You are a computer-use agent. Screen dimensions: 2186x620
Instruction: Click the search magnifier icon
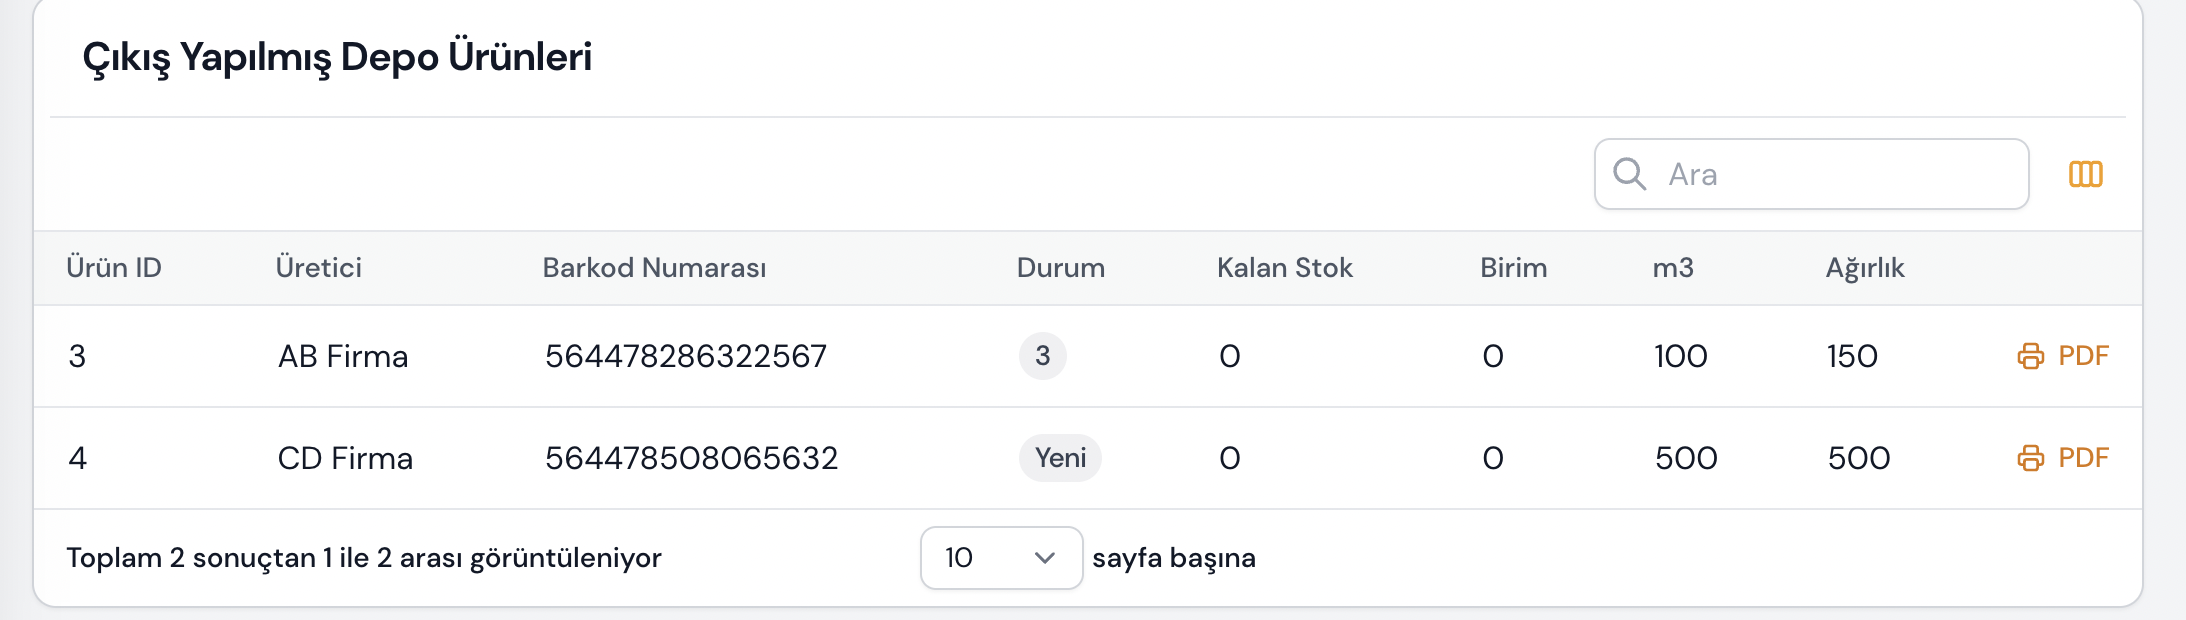(x=1629, y=174)
